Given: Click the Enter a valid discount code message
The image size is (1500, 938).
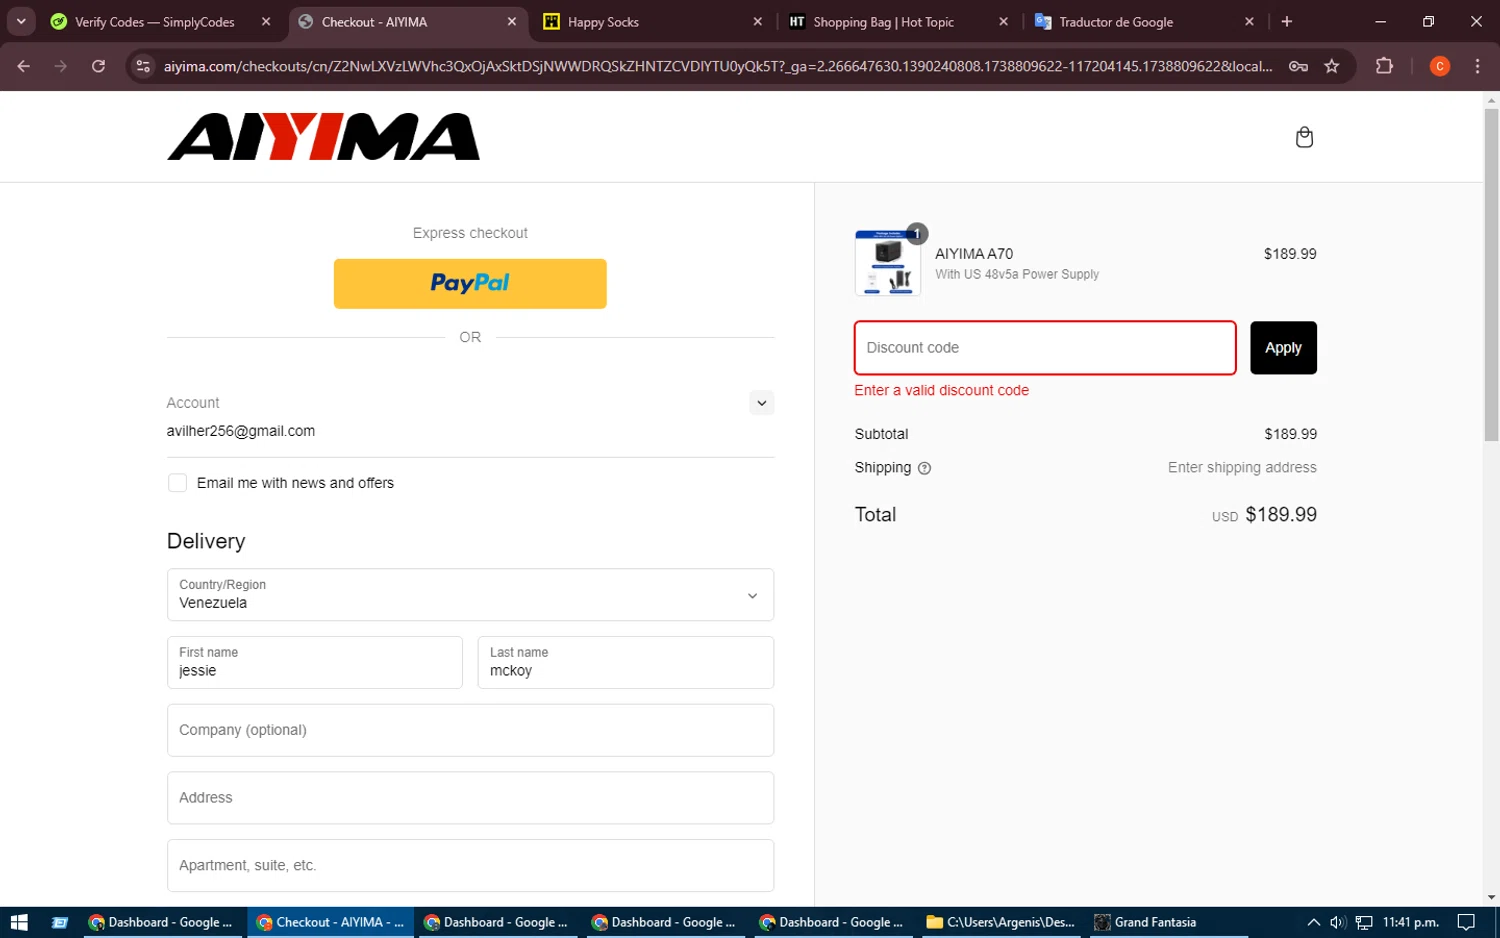Looking at the screenshot, I should click(941, 390).
